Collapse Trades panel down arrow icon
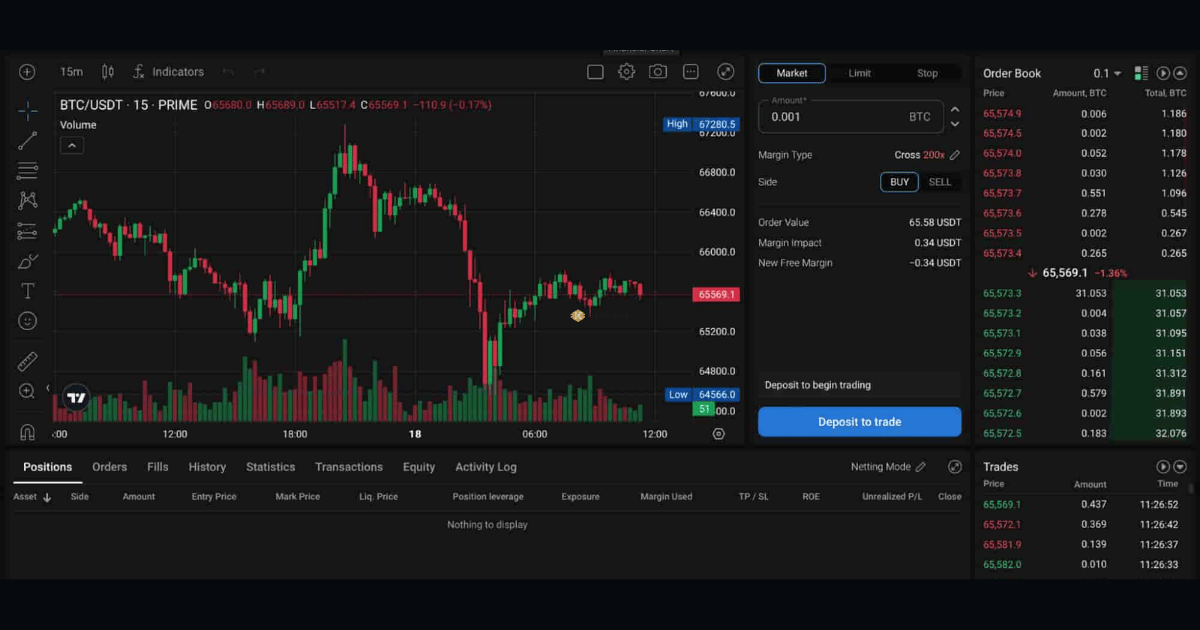This screenshot has height=630, width=1200. pyautogui.click(x=1180, y=467)
